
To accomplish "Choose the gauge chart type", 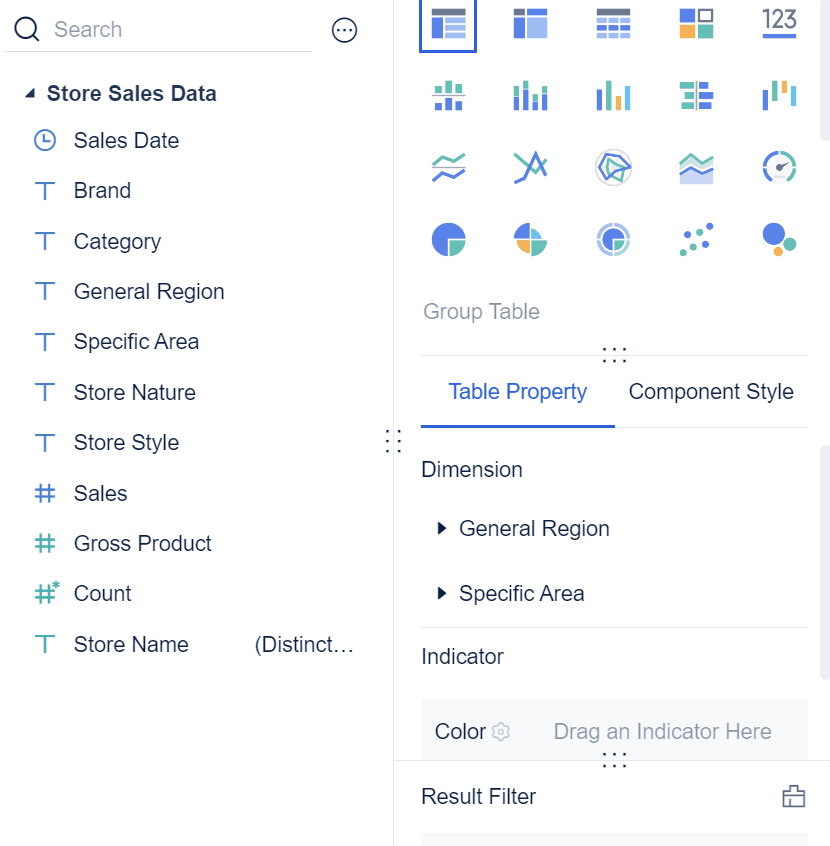I will tap(779, 167).
